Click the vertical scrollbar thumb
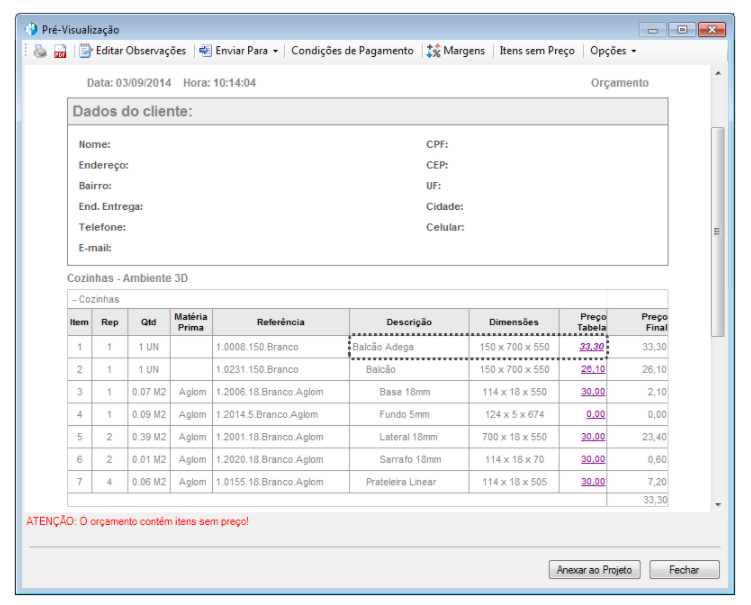 [x=717, y=232]
